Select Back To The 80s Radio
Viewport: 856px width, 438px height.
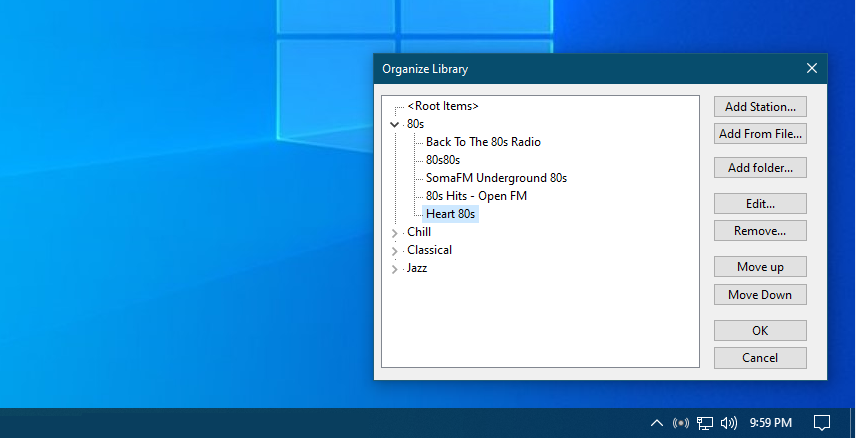coord(483,142)
